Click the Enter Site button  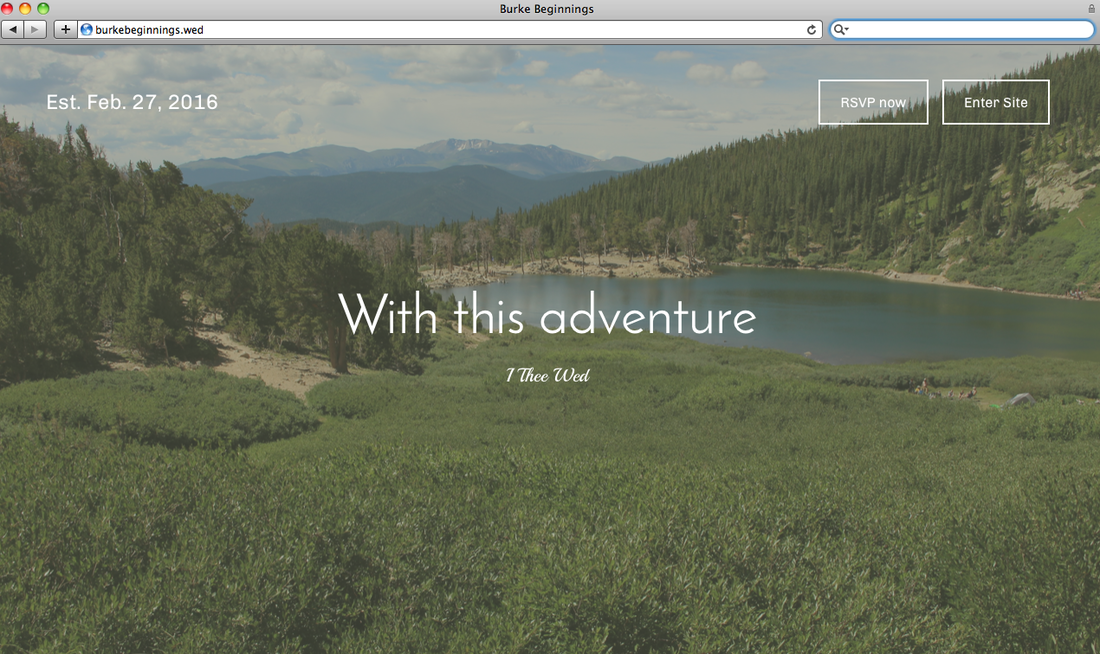pos(995,102)
